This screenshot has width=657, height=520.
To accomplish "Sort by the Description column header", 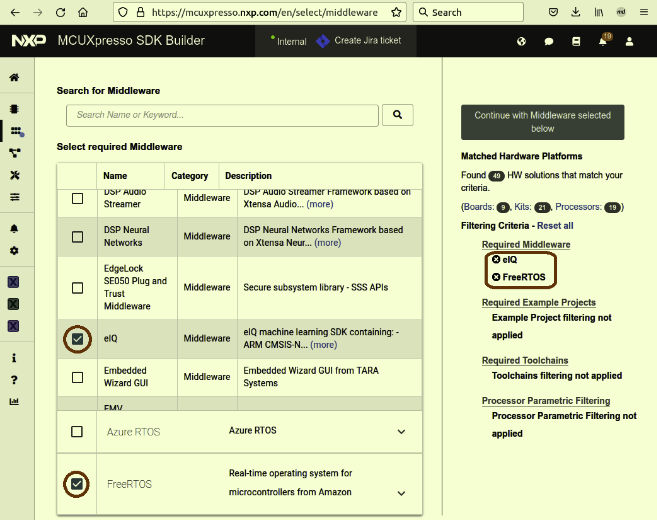I will (x=248, y=176).
